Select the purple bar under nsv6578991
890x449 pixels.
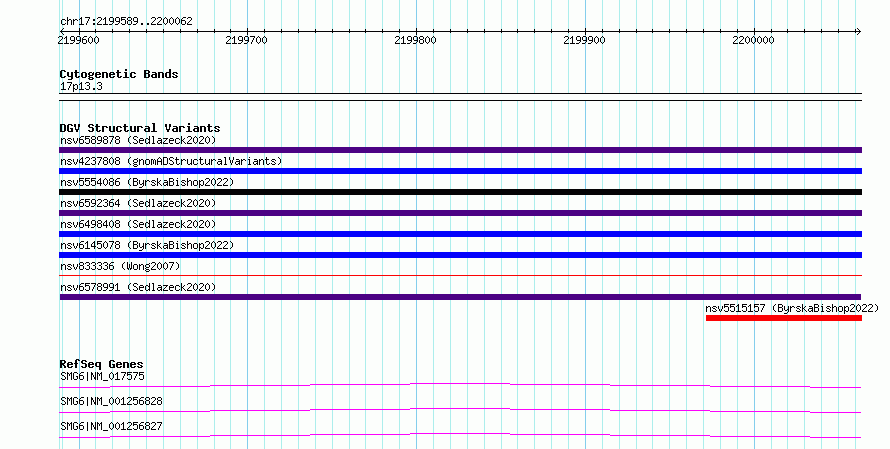coord(460,297)
